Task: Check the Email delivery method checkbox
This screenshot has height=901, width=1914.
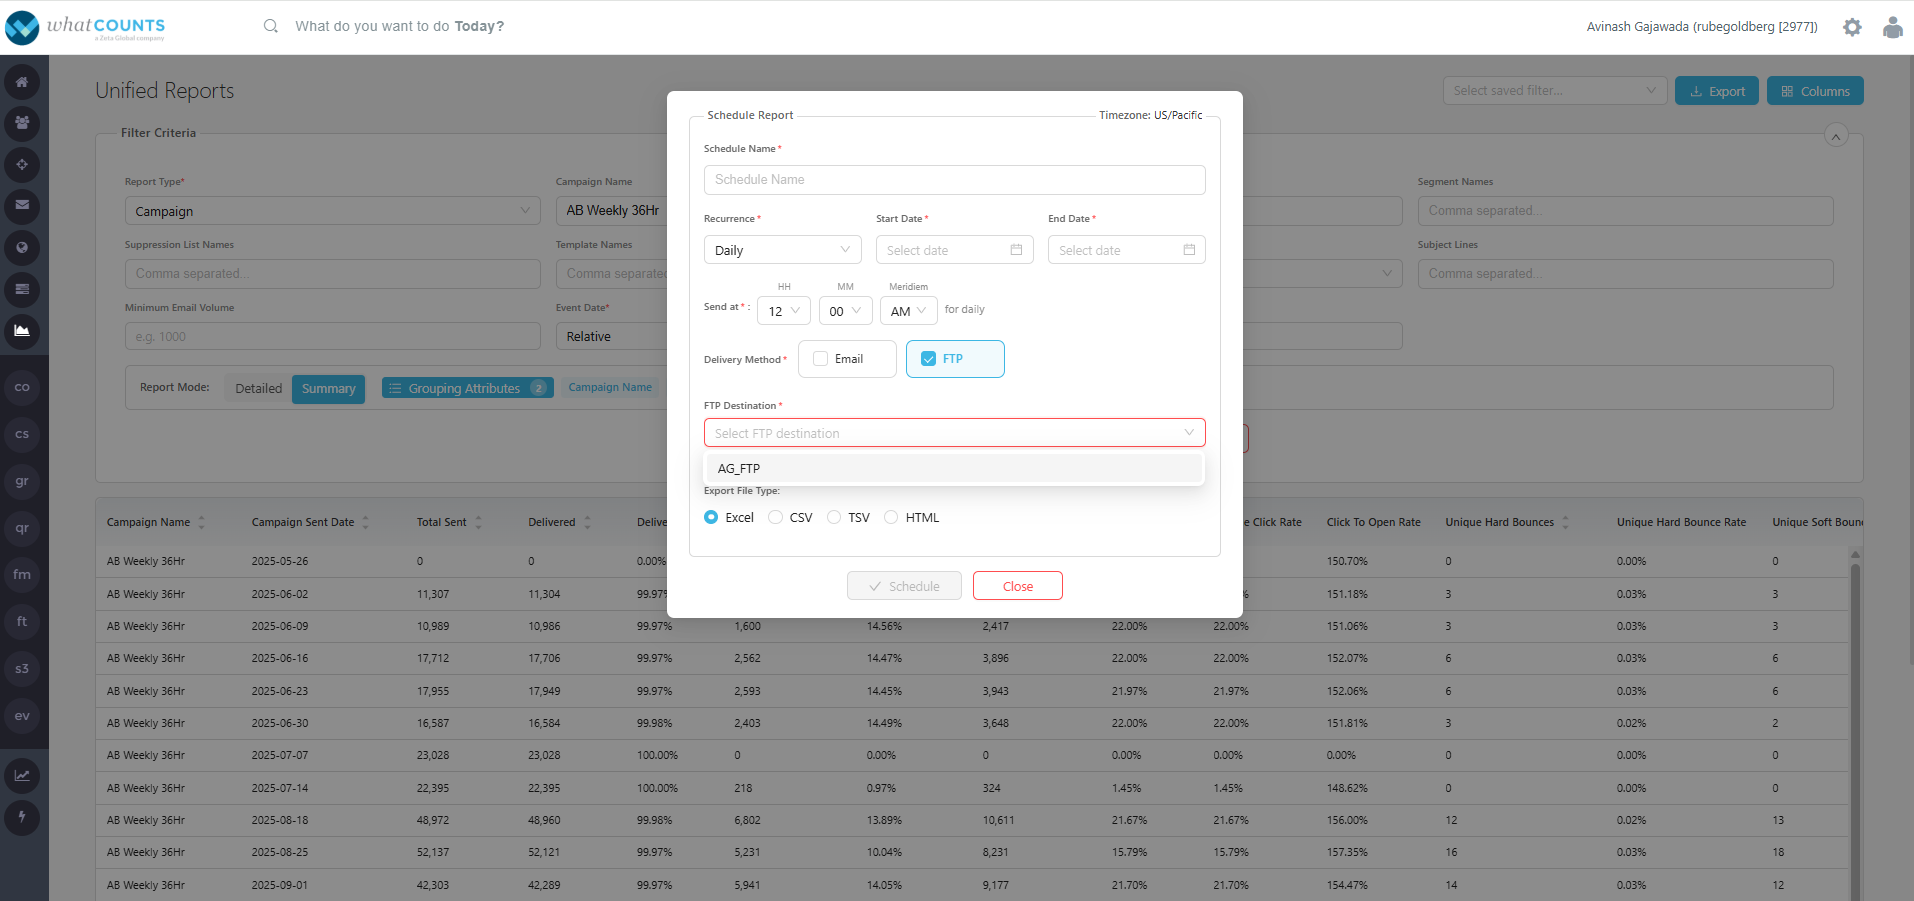Action: (821, 359)
